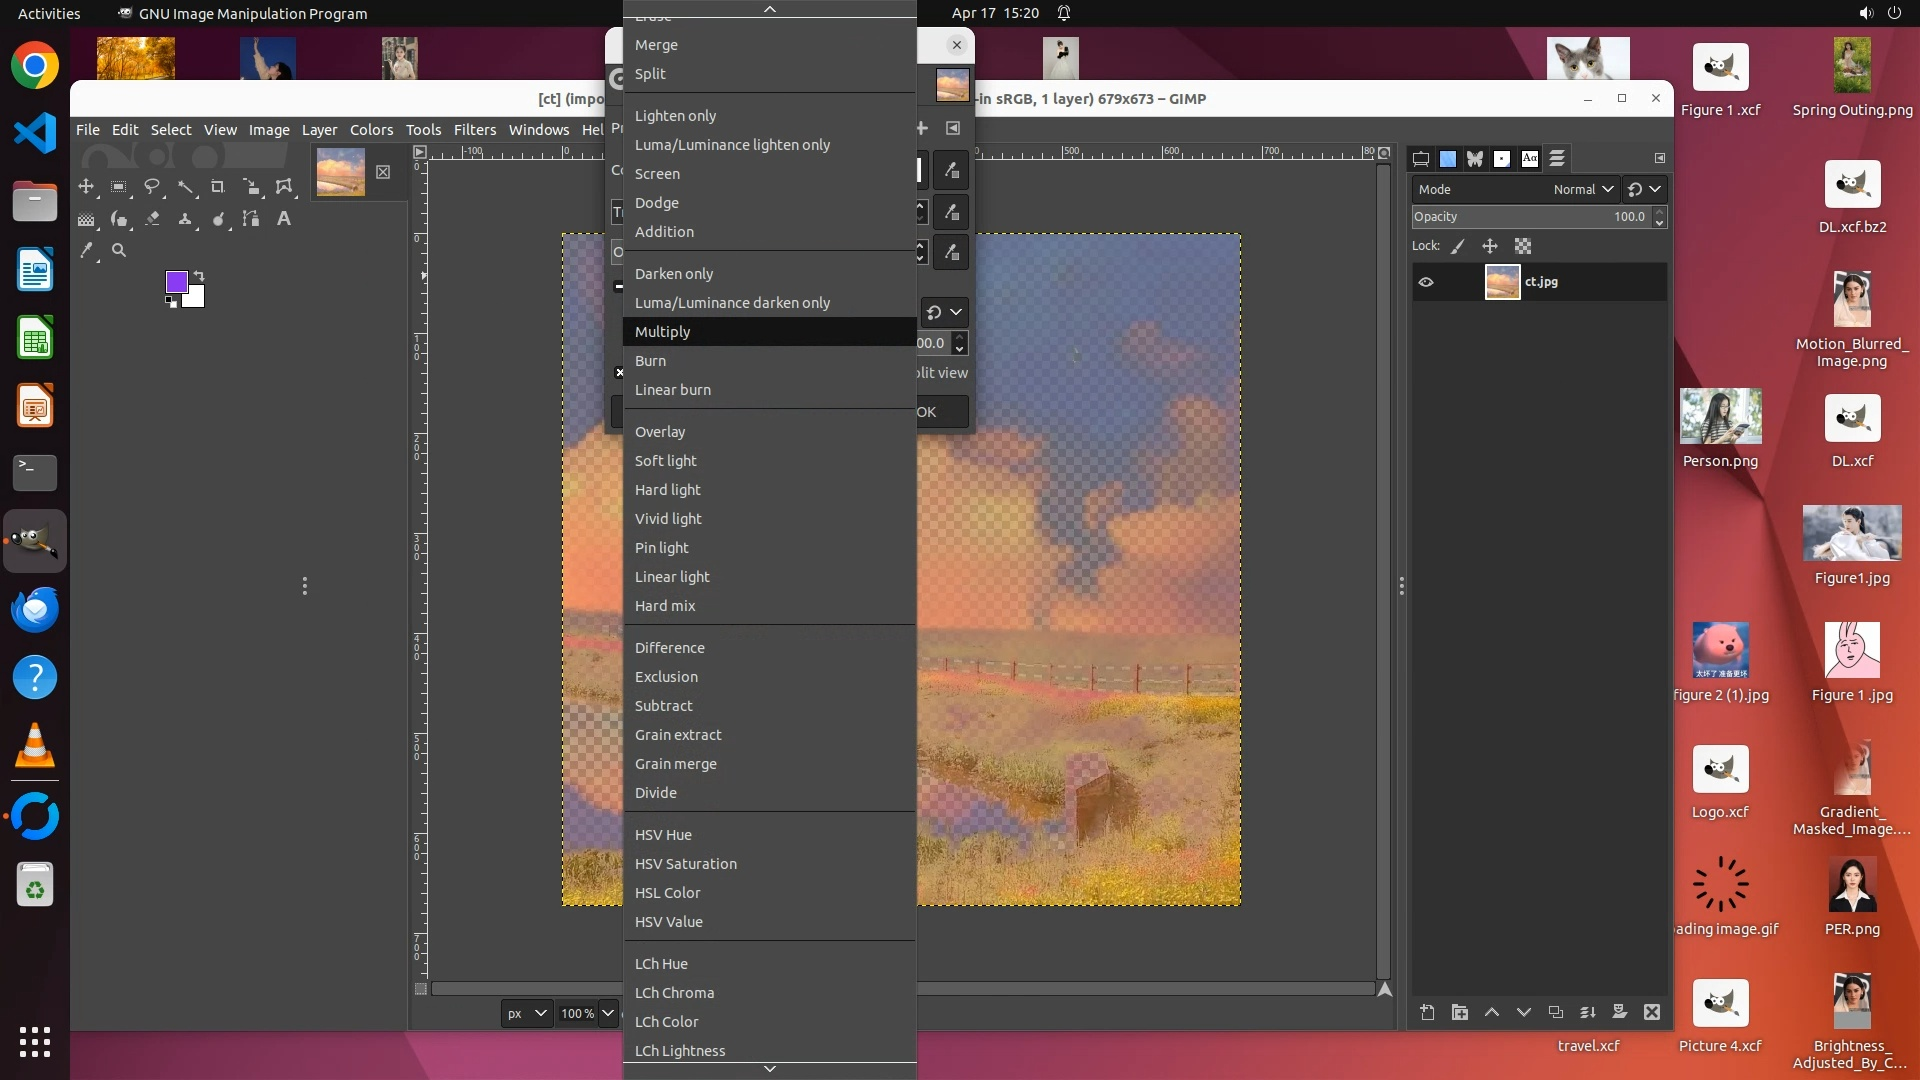The height and width of the screenshot is (1080, 1920).
Task: Select the Color Picker eyedropper tool
Action: (87, 251)
